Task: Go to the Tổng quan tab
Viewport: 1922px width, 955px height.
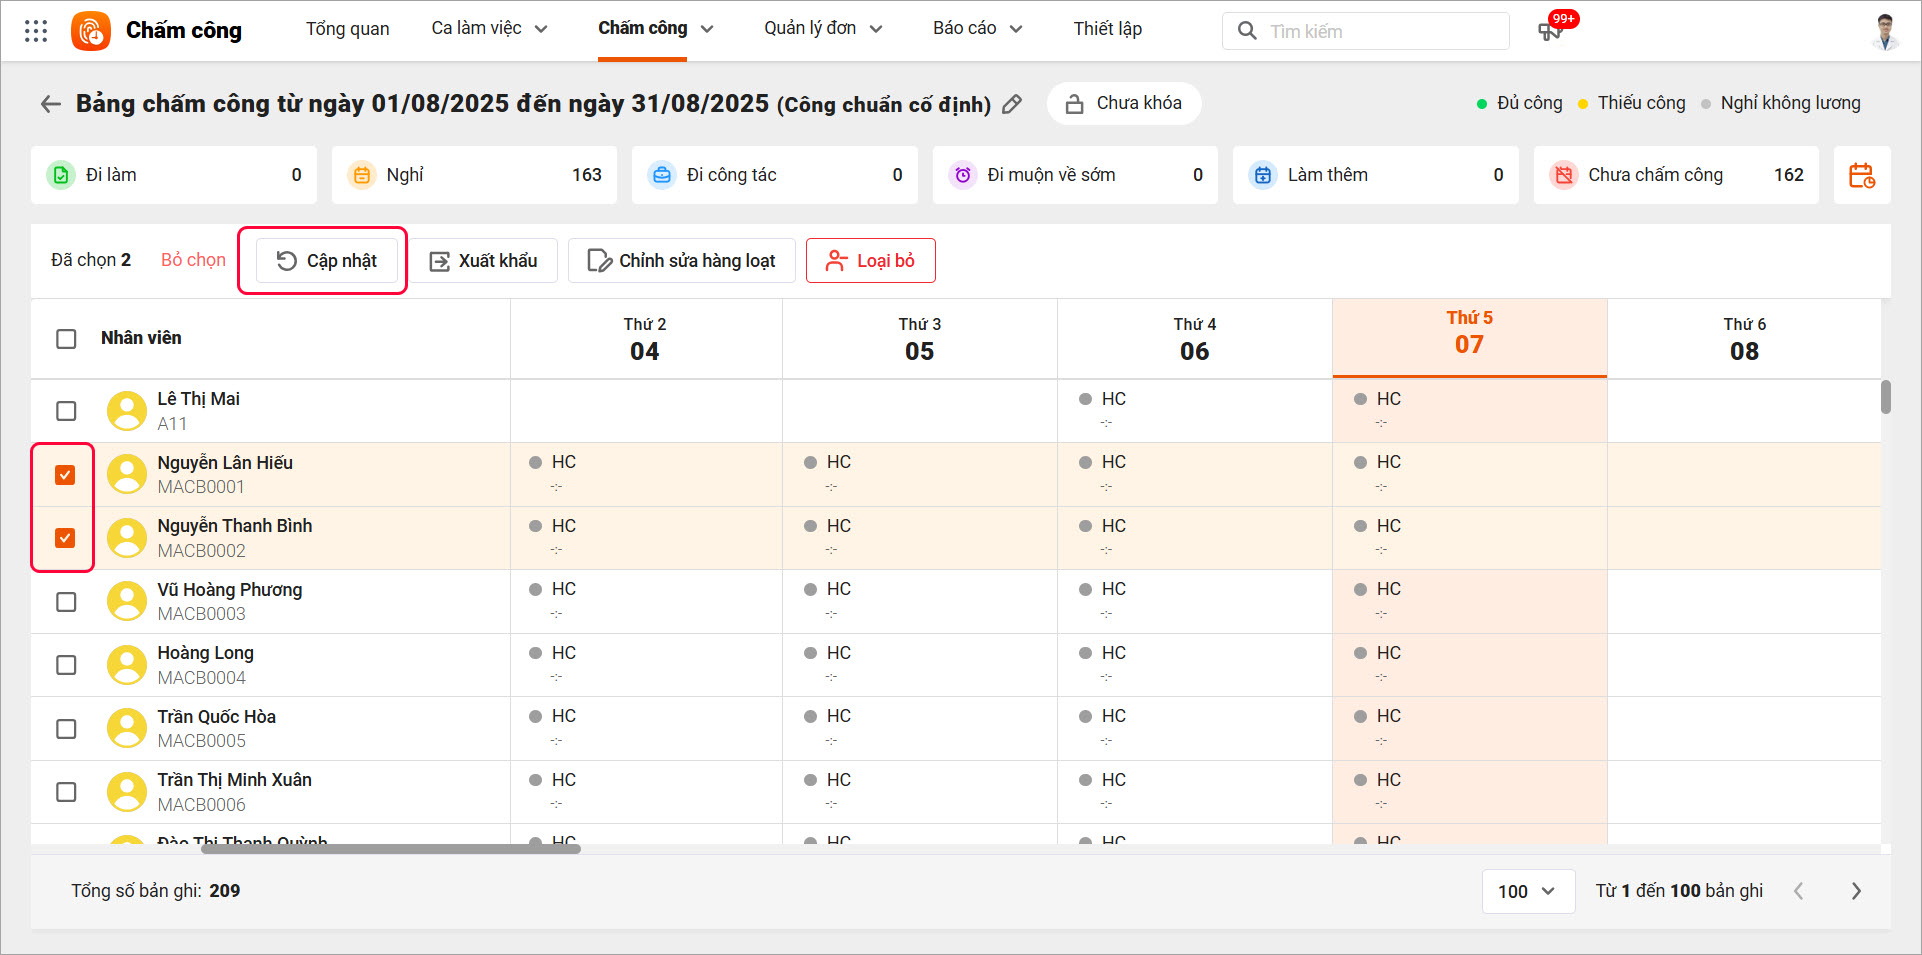Action: click(347, 29)
